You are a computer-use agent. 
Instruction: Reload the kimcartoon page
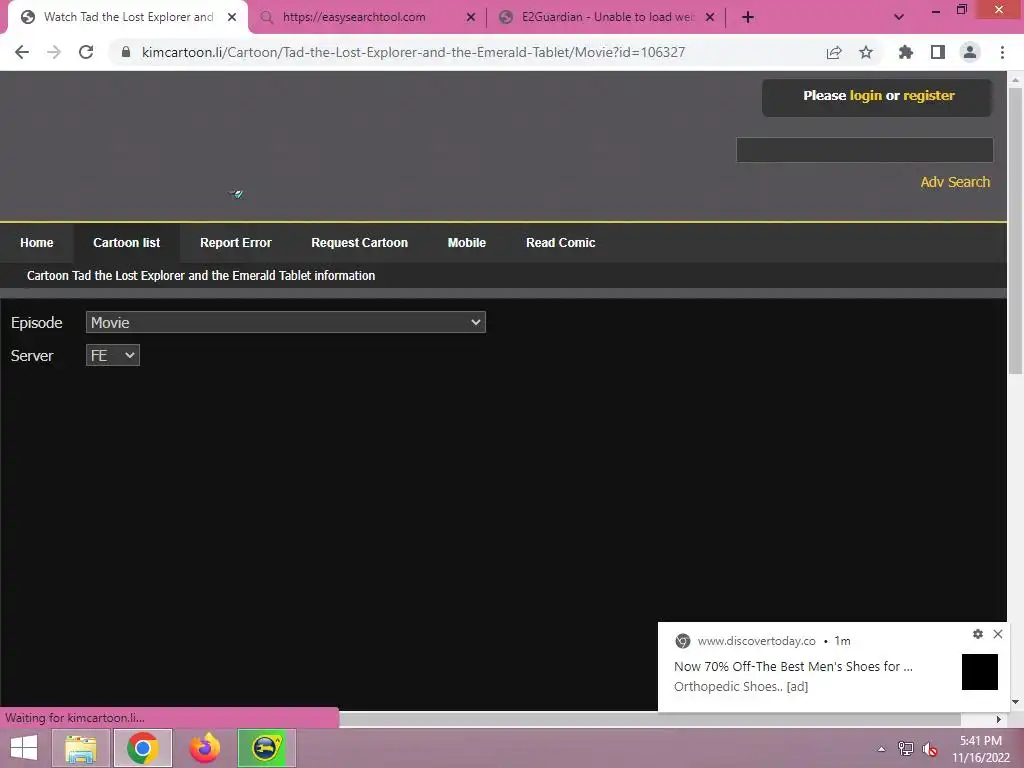pos(86,52)
